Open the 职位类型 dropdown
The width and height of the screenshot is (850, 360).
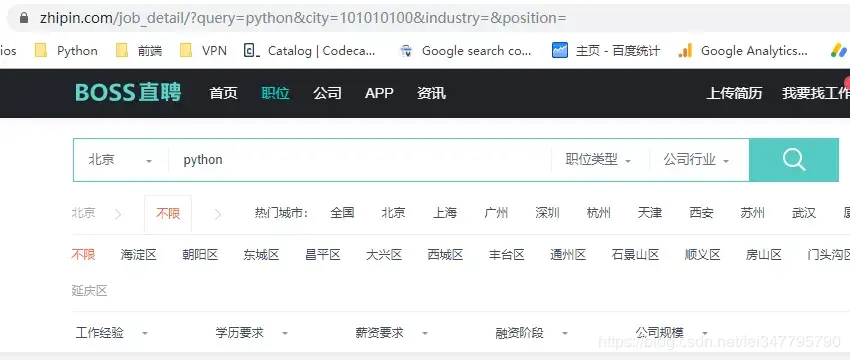pyautogui.click(x=598, y=160)
